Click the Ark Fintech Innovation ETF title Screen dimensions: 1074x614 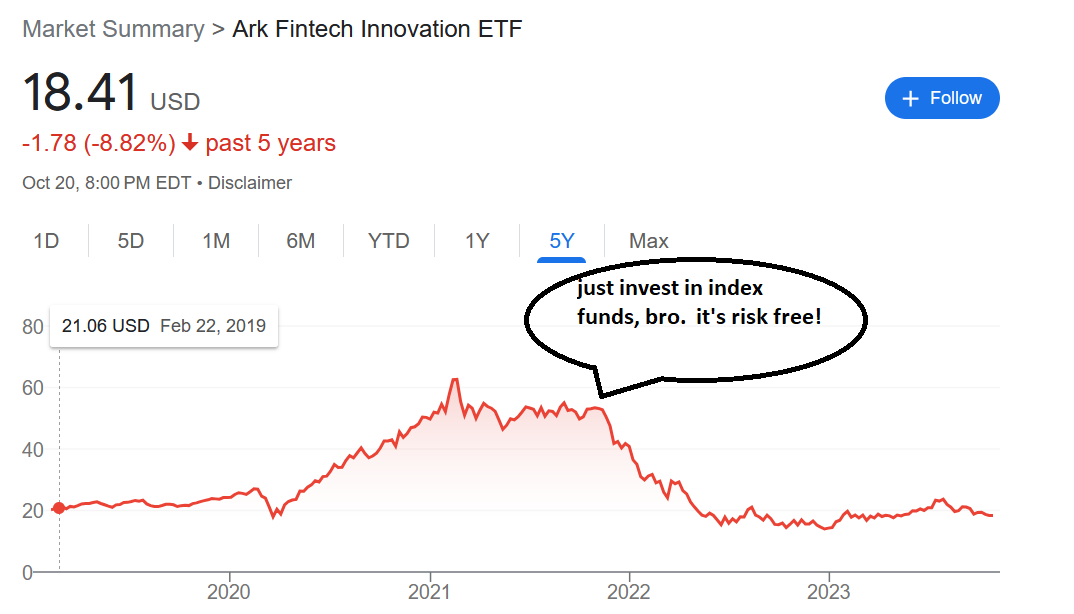(x=377, y=29)
